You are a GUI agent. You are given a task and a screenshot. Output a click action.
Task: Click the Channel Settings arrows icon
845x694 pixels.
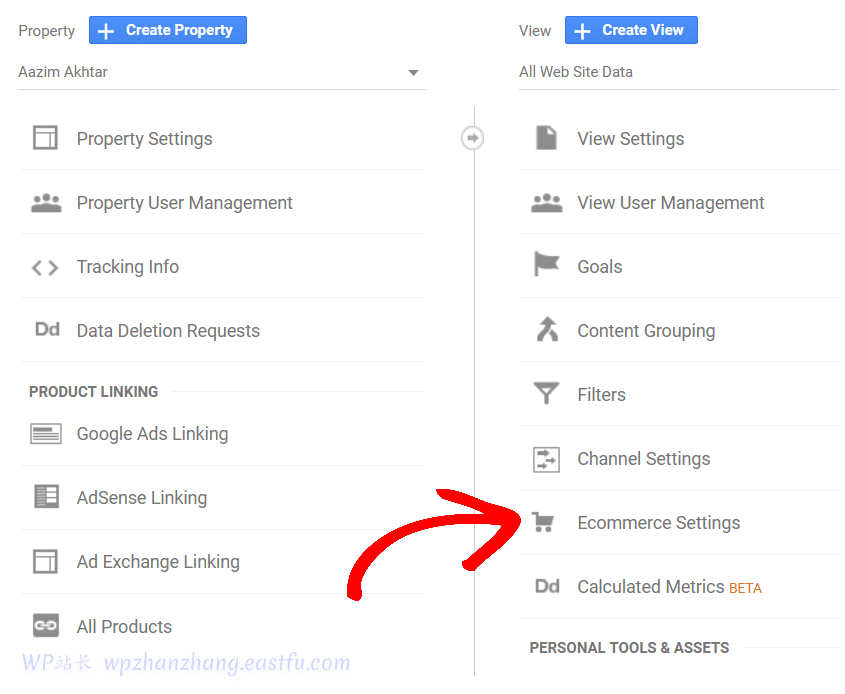point(546,460)
